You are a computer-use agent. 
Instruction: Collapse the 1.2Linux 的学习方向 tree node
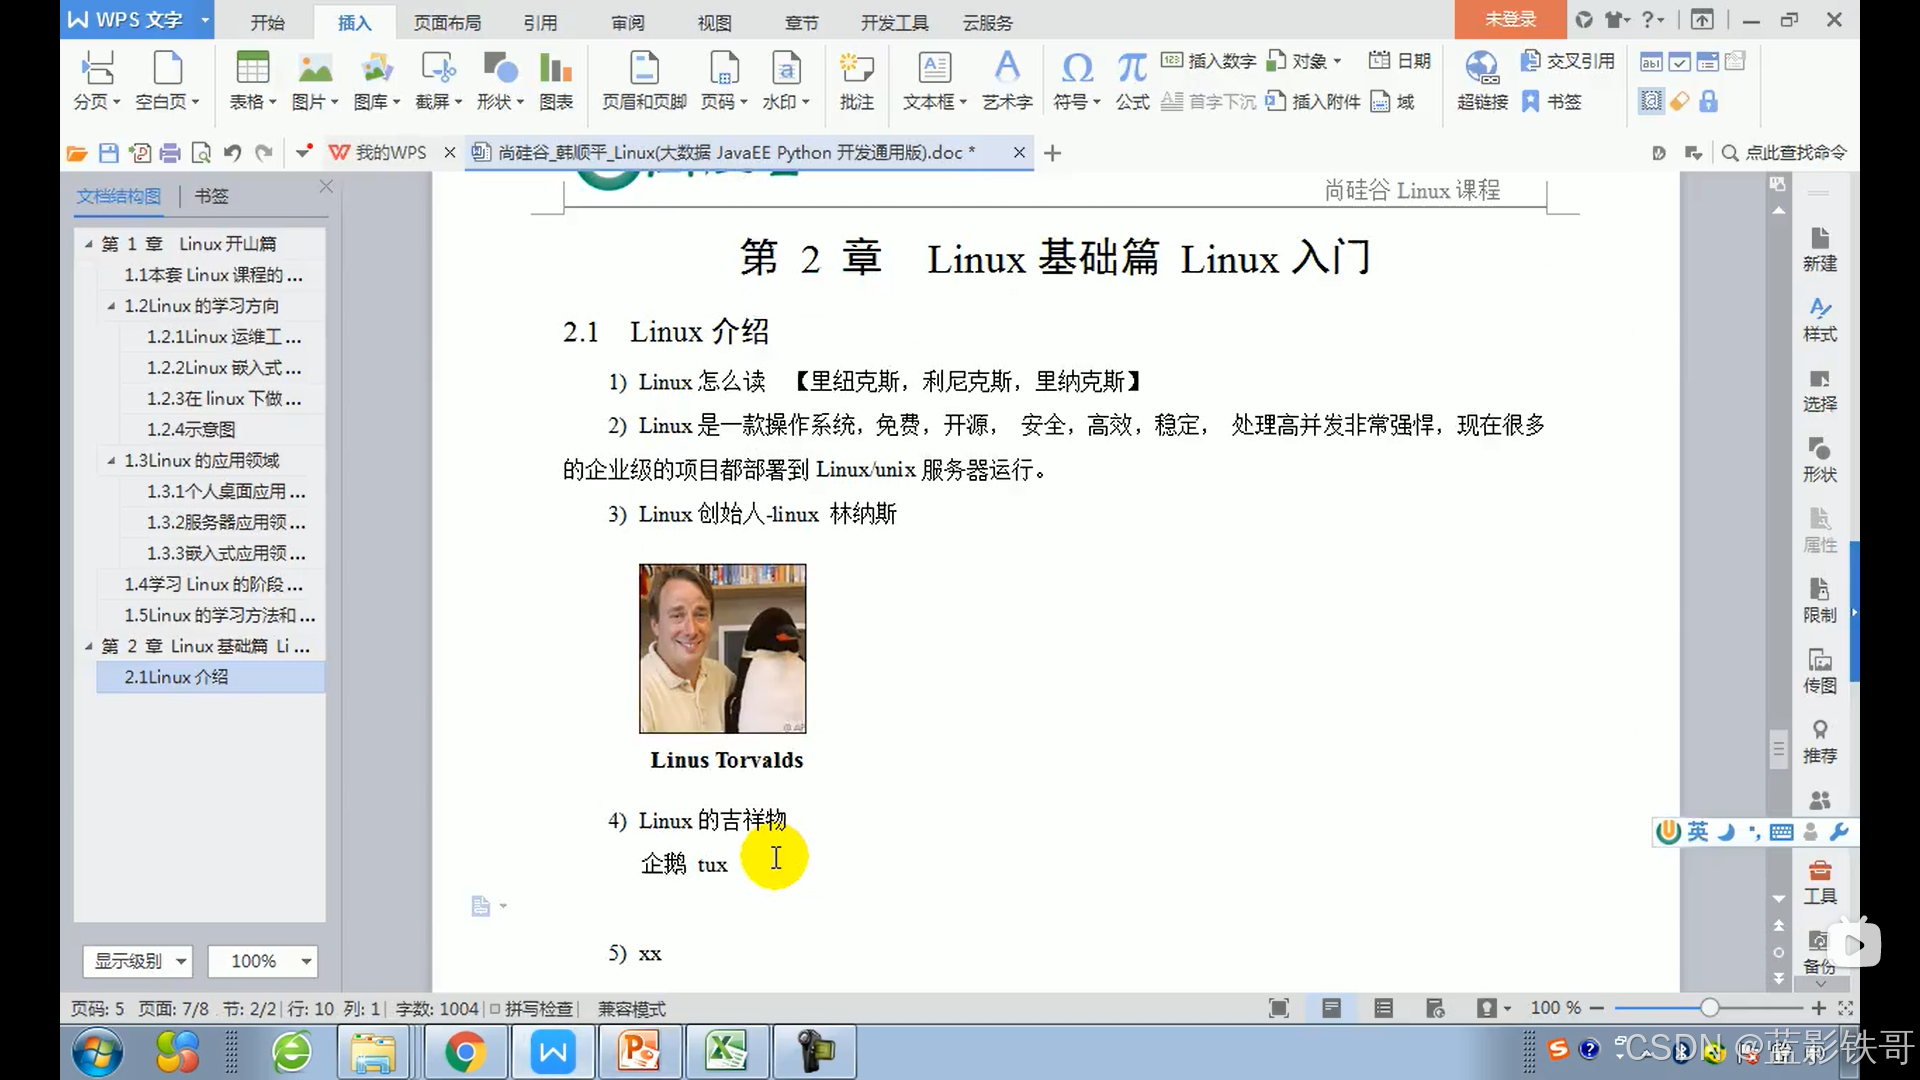tap(111, 306)
